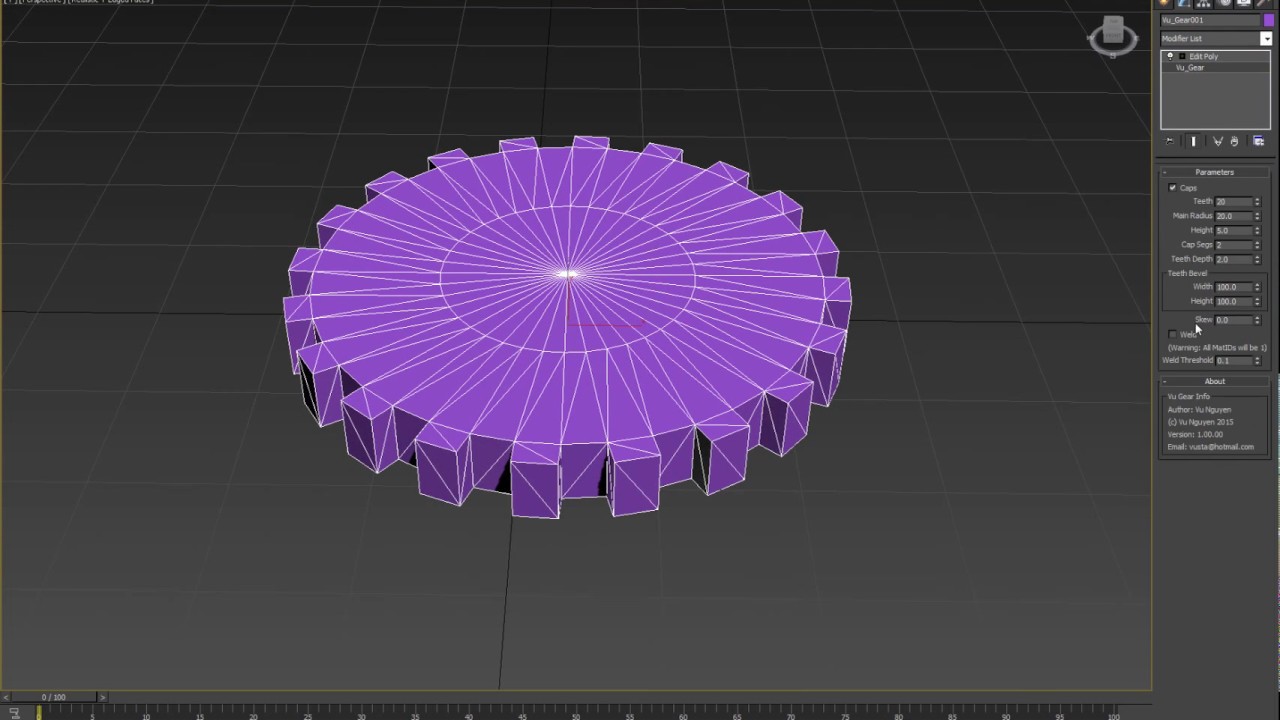Click the Pin Stack icon
This screenshot has height=720, width=1280.
click(1170, 141)
